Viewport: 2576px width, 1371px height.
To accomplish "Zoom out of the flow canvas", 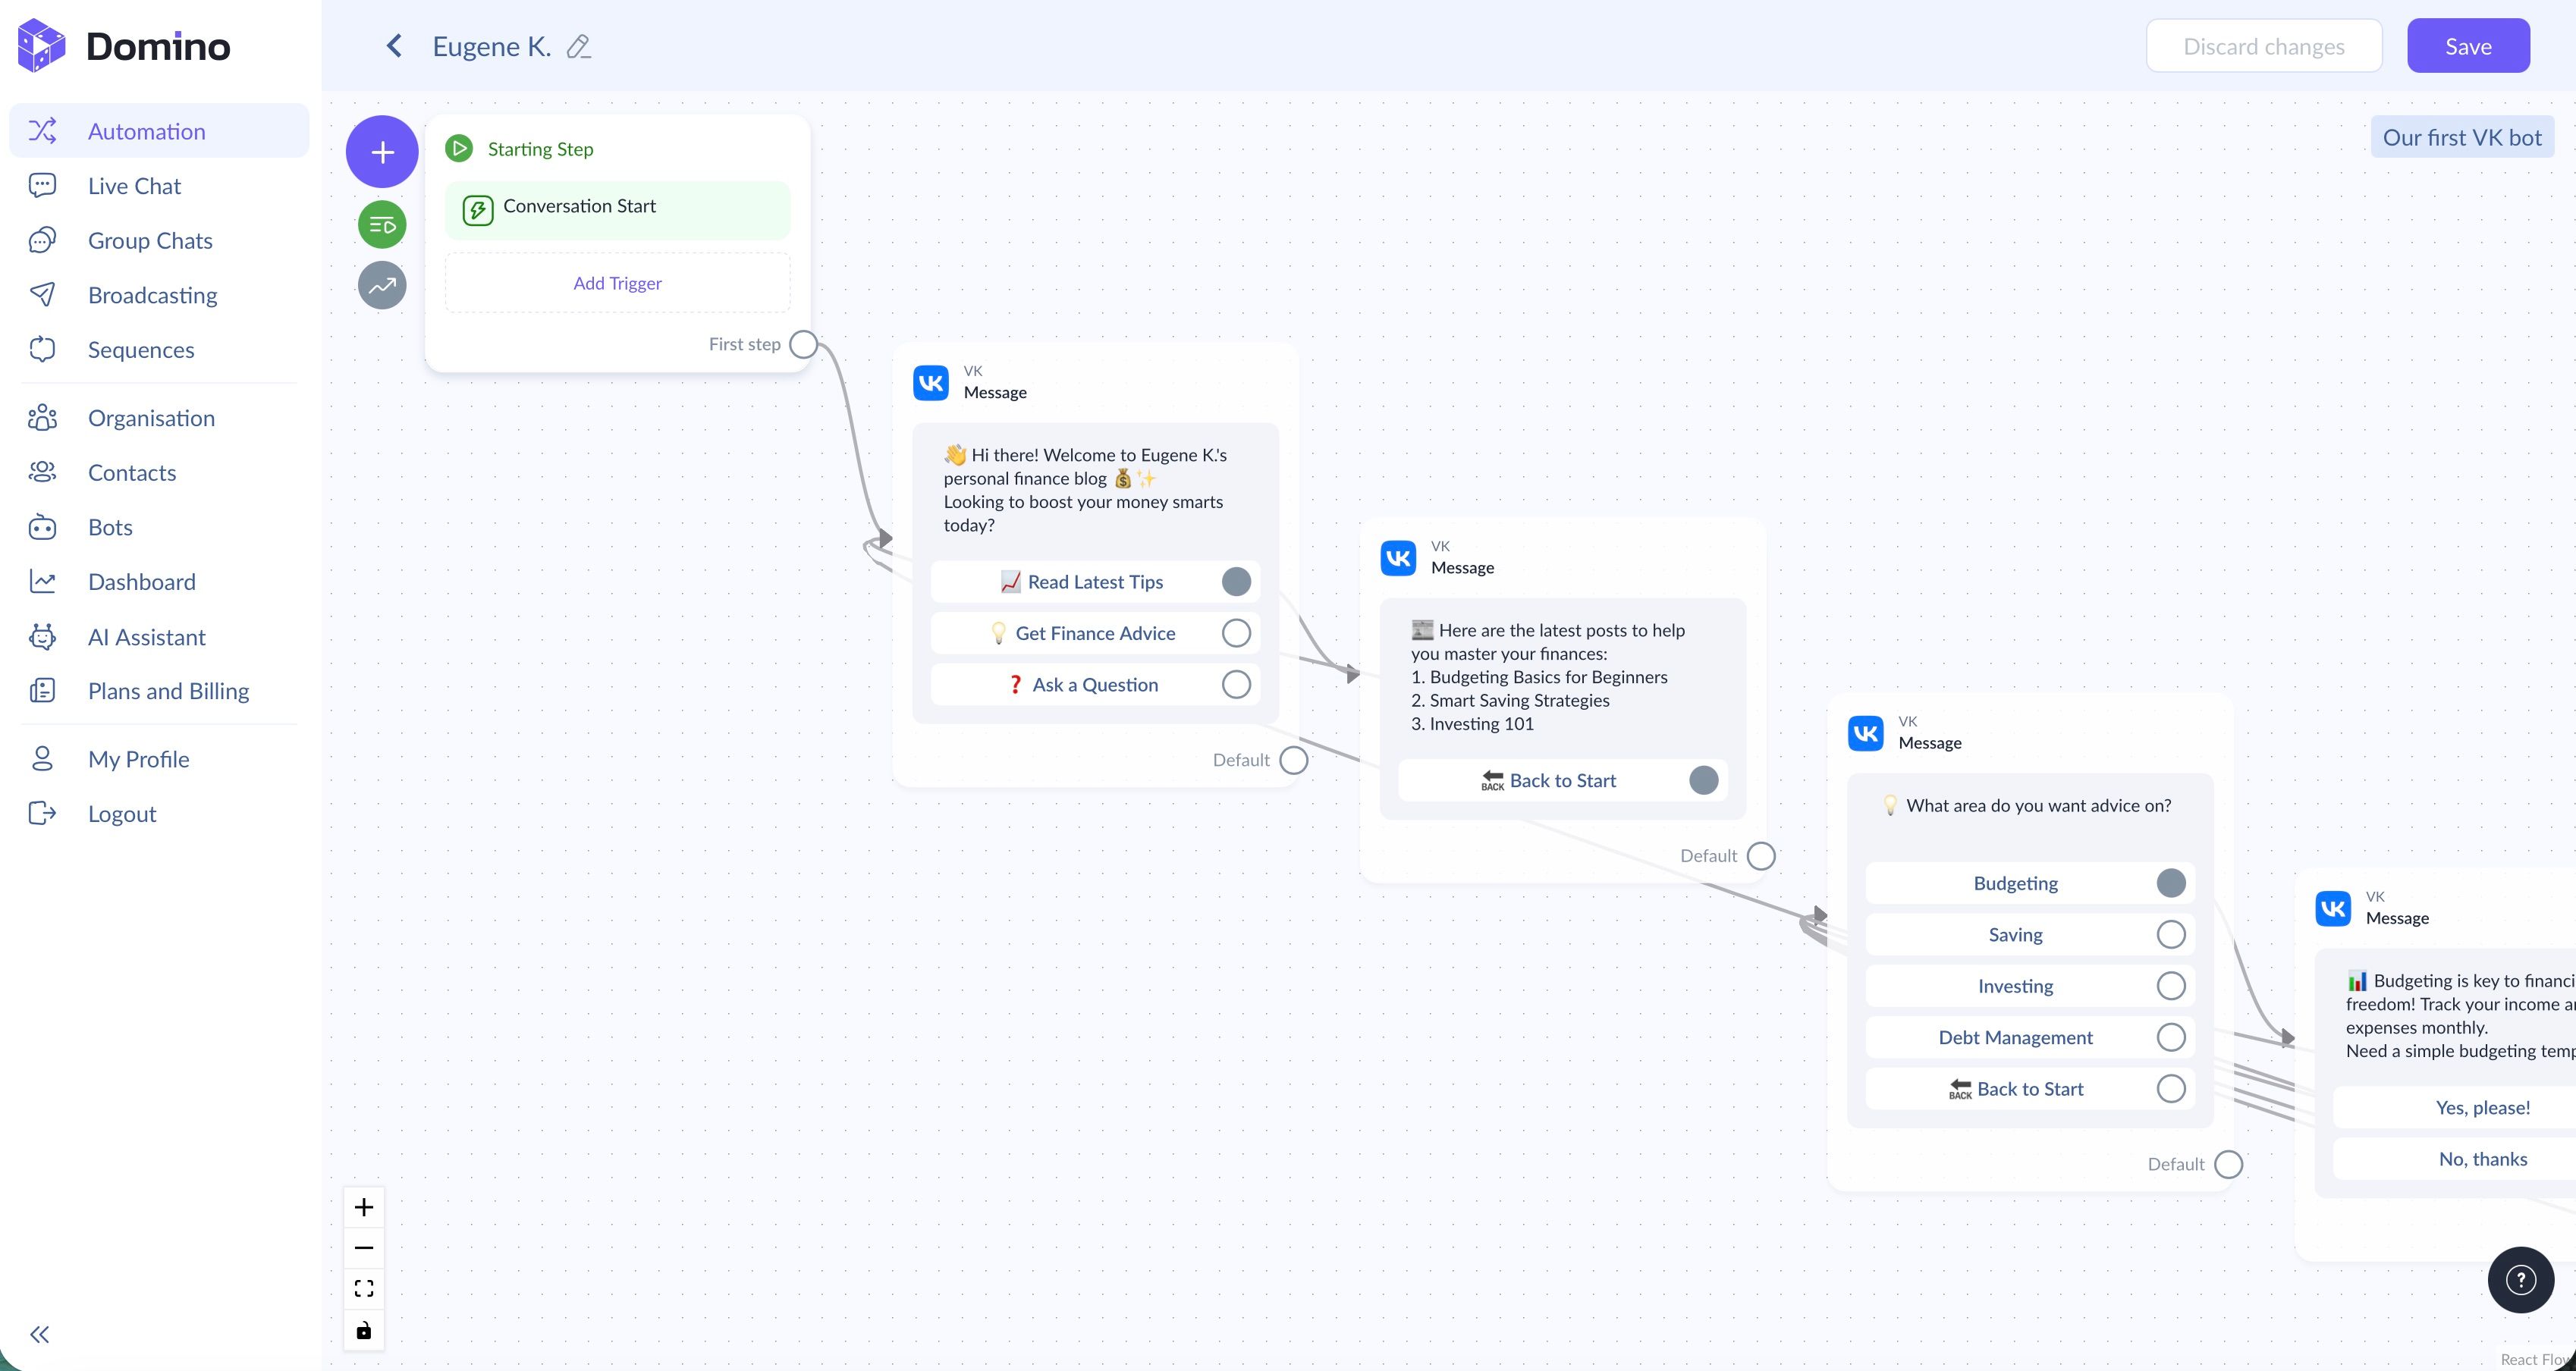I will pos(364,1248).
